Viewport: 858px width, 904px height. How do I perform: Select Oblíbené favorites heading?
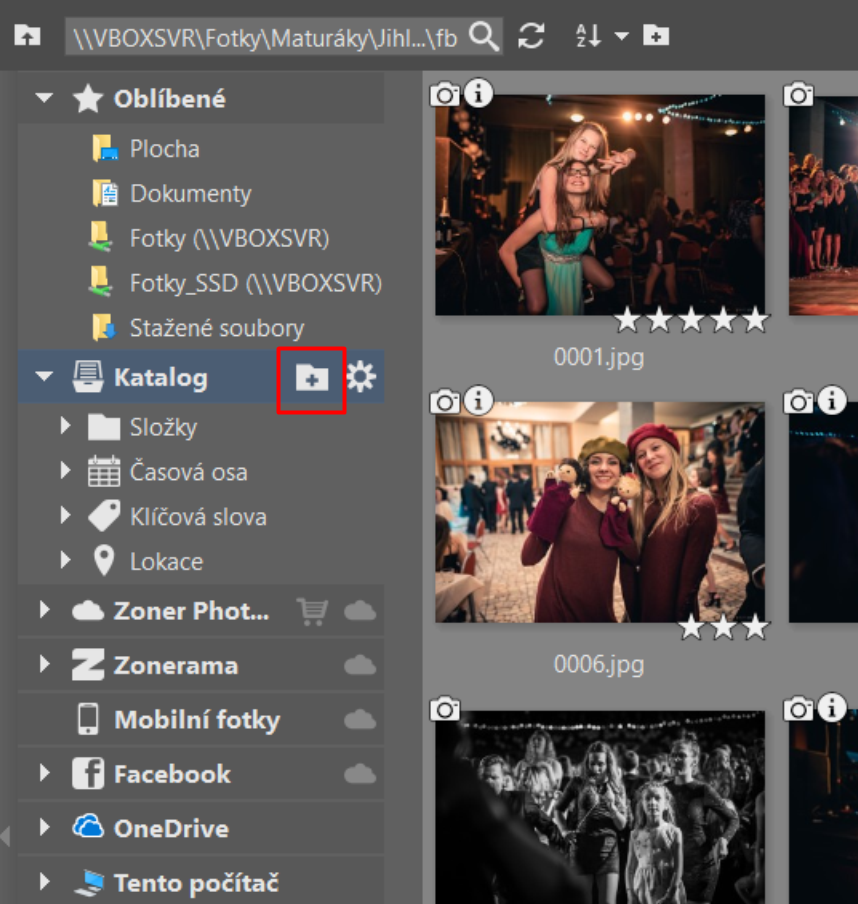[x=170, y=99]
